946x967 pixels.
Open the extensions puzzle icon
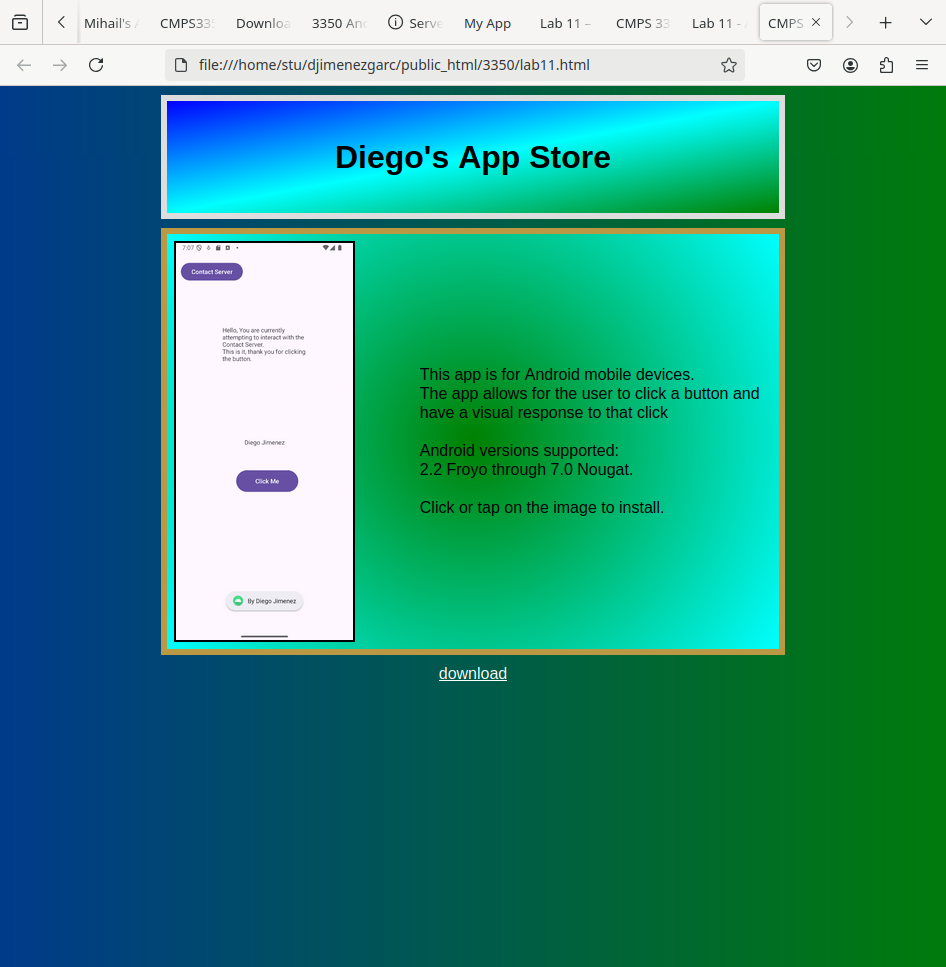pyautogui.click(x=886, y=65)
